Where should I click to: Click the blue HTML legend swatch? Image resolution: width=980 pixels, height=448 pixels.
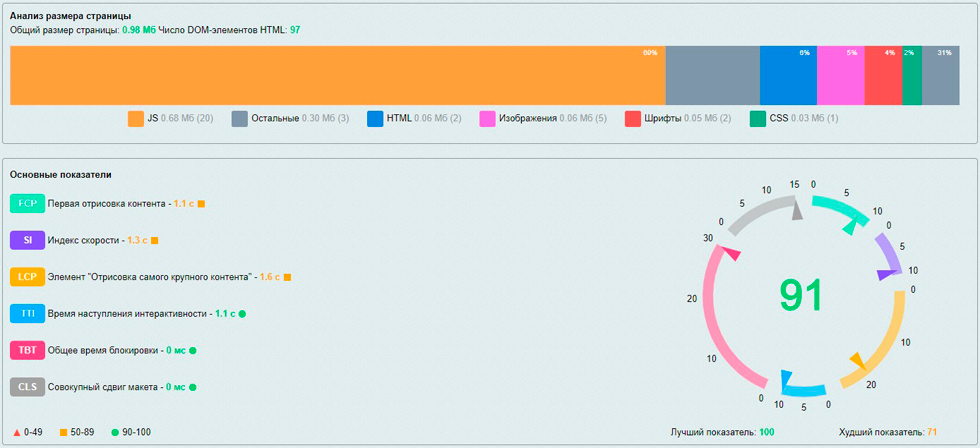(375, 119)
